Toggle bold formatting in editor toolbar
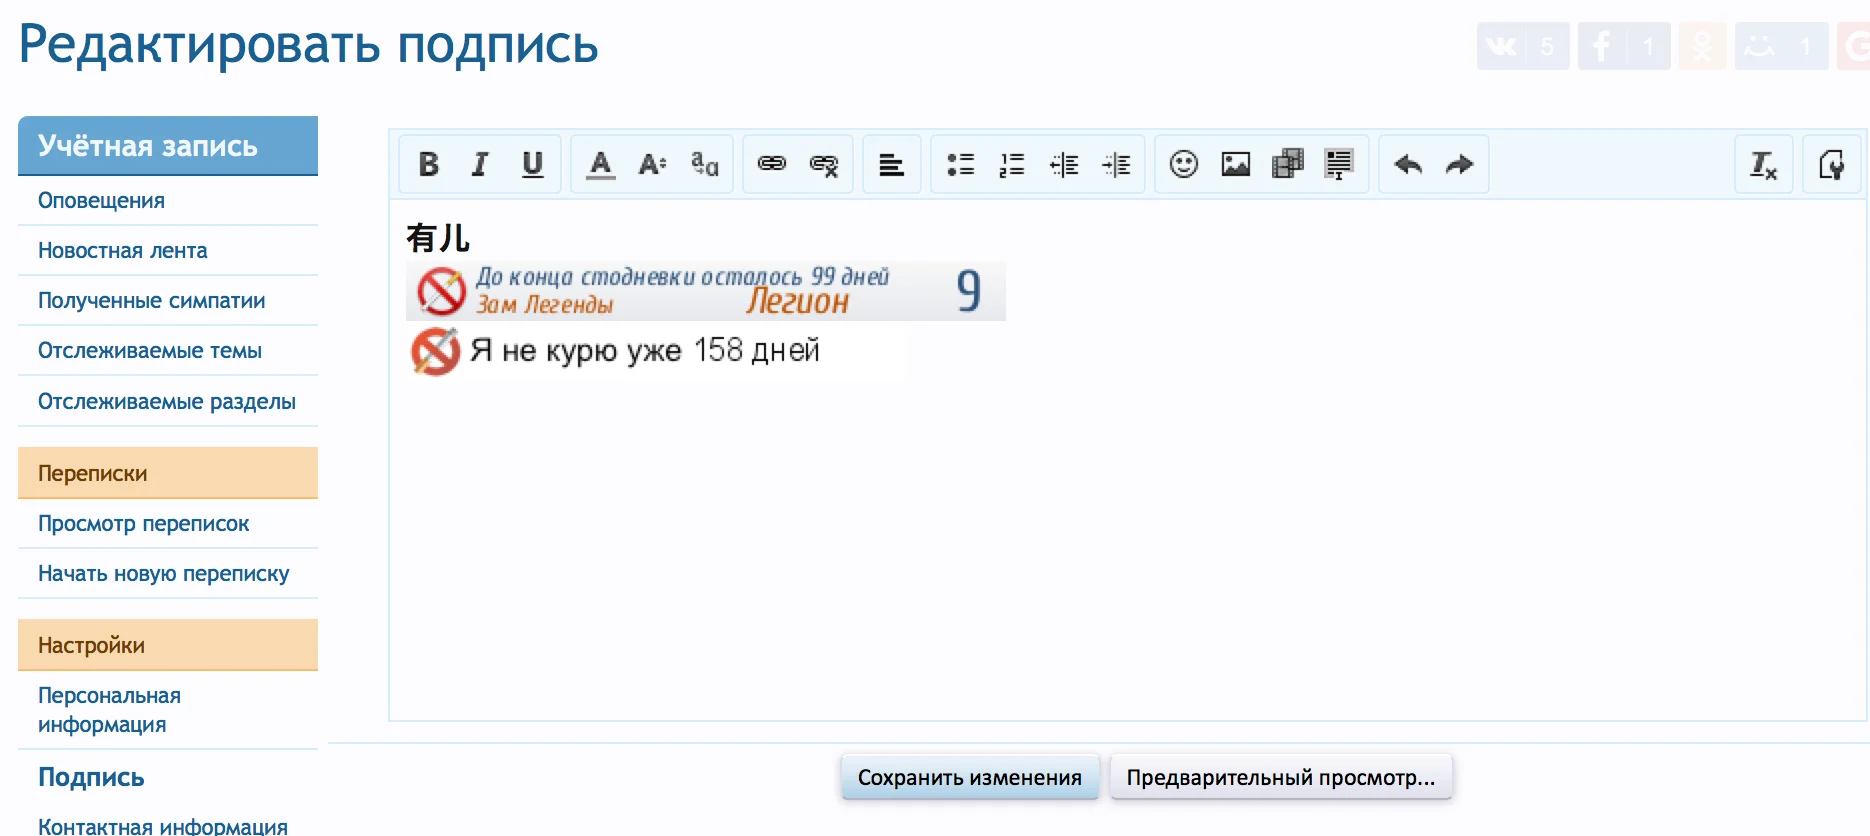 pos(428,164)
